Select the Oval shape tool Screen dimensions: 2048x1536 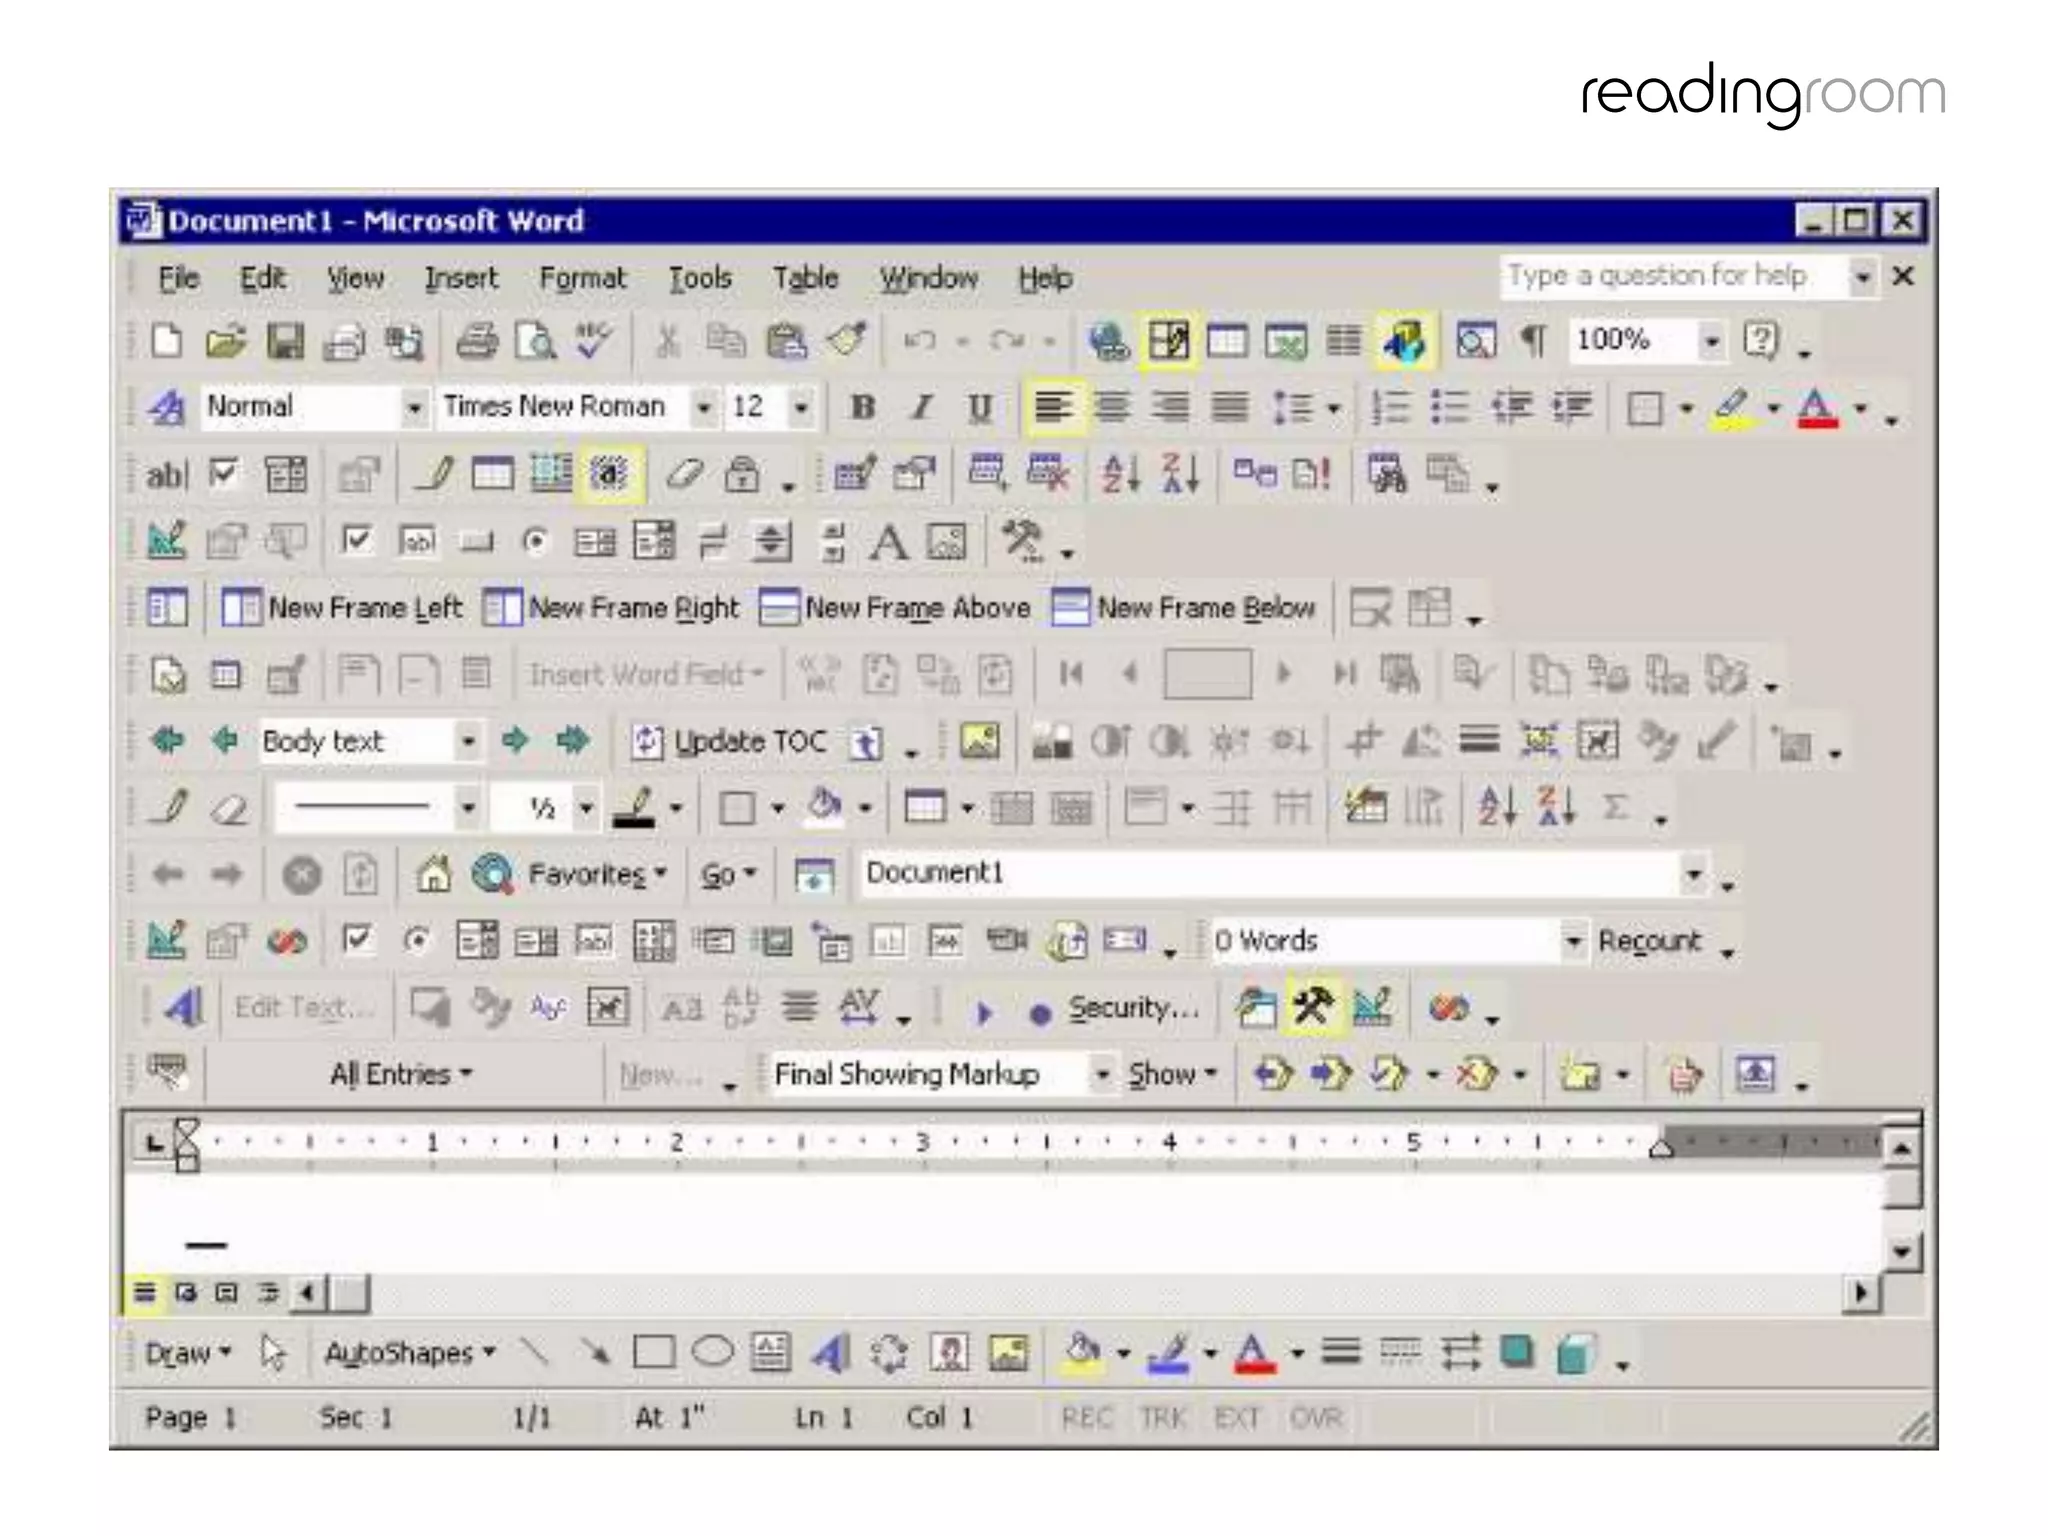[712, 1353]
